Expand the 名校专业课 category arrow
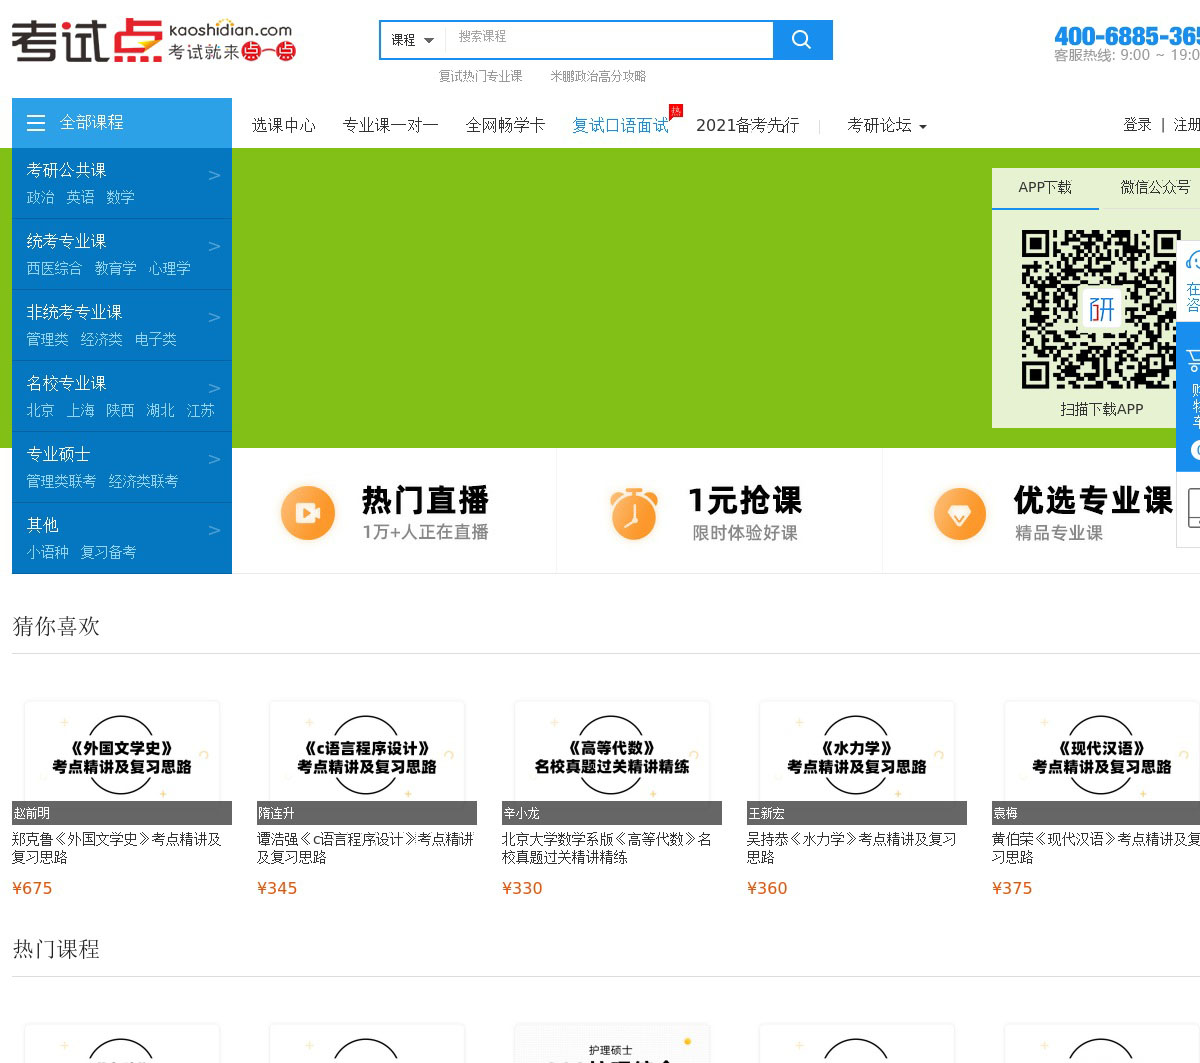The height and width of the screenshot is (1063, 1200). coord(214,389)
